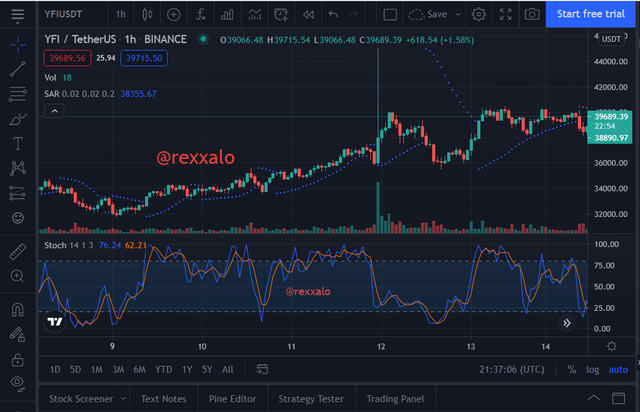Viewport: 640px width, 412px height.
Task: Undo the last chart action
Action: 333,15
